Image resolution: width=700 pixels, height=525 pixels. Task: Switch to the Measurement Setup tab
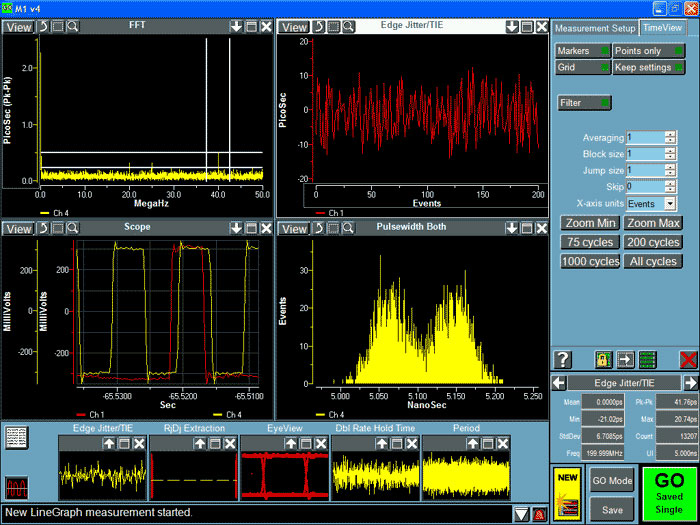595,28
